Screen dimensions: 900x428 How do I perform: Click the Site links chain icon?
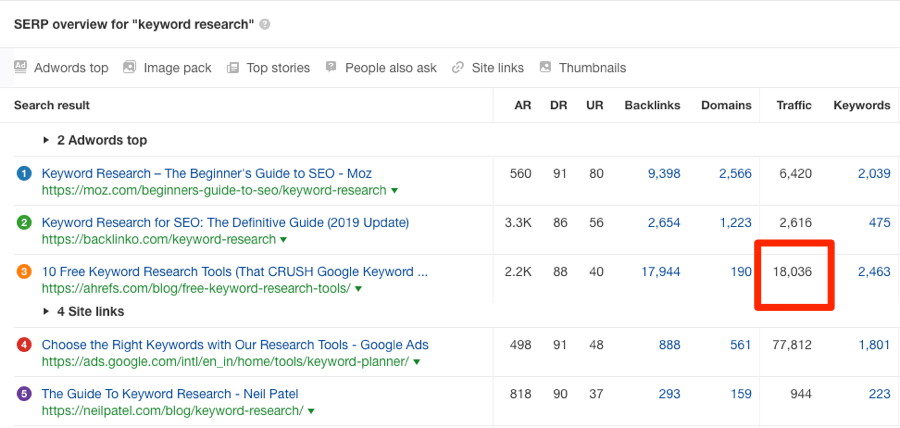pos(457,68)
